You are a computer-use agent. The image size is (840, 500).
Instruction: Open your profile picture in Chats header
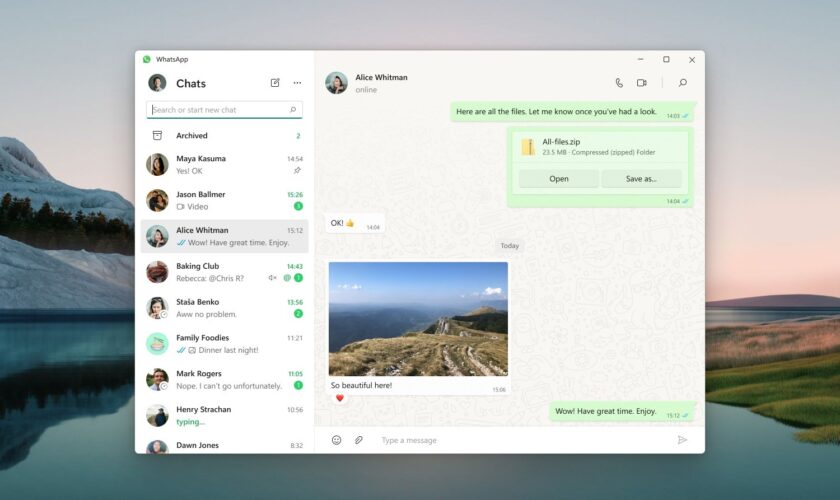(x=157, y=83)
